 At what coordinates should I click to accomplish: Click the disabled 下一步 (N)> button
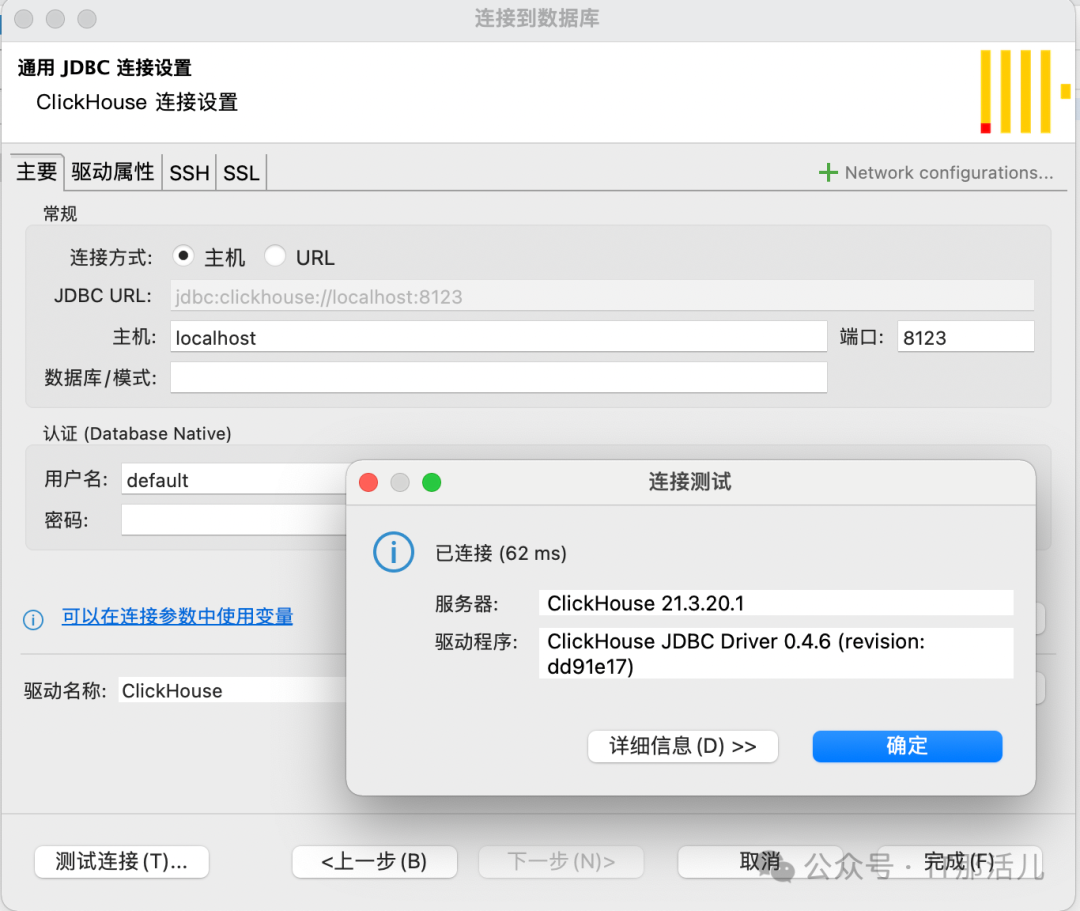pyautogui.click(x=561, y=861)
